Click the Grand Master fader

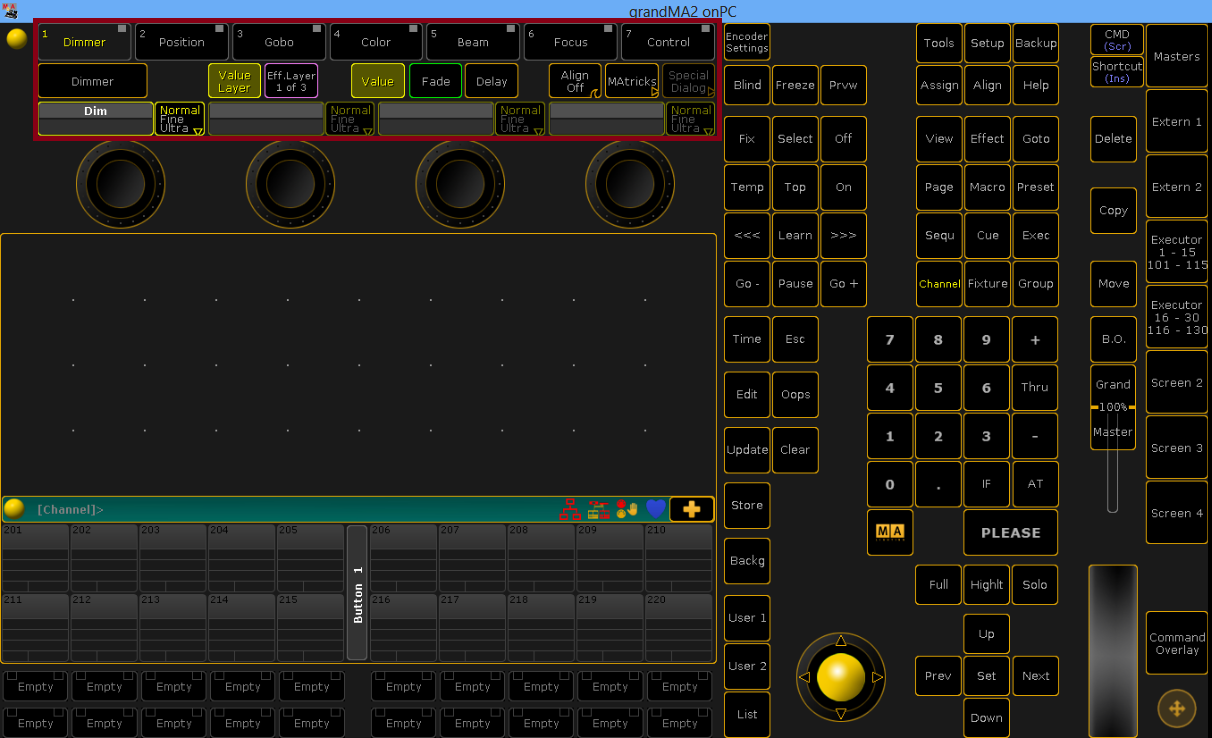tap(1113, 407)
